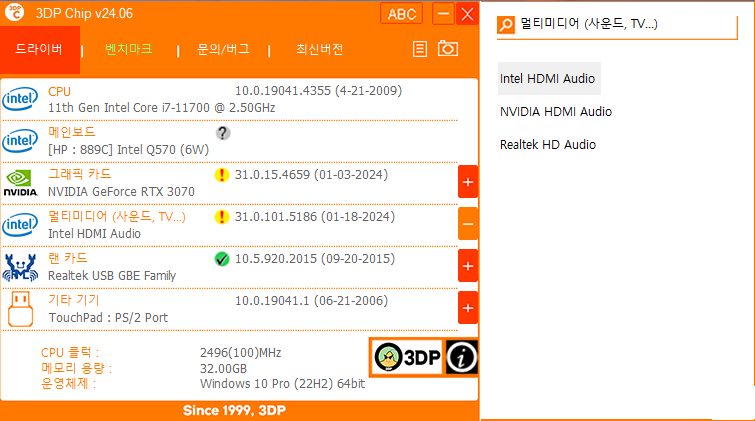Open the ABC language button
755x421 pixels.
coord(402,13)
